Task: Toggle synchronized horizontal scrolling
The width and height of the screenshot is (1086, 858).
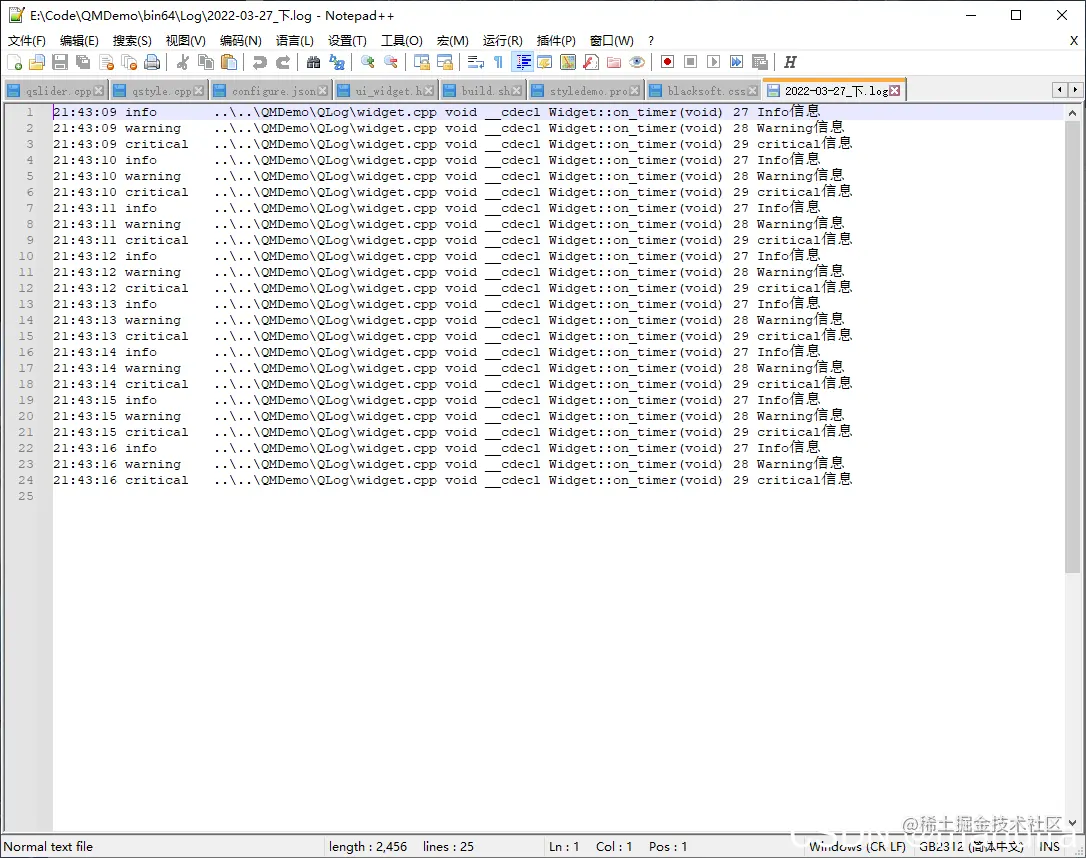Action: point(445,62)
